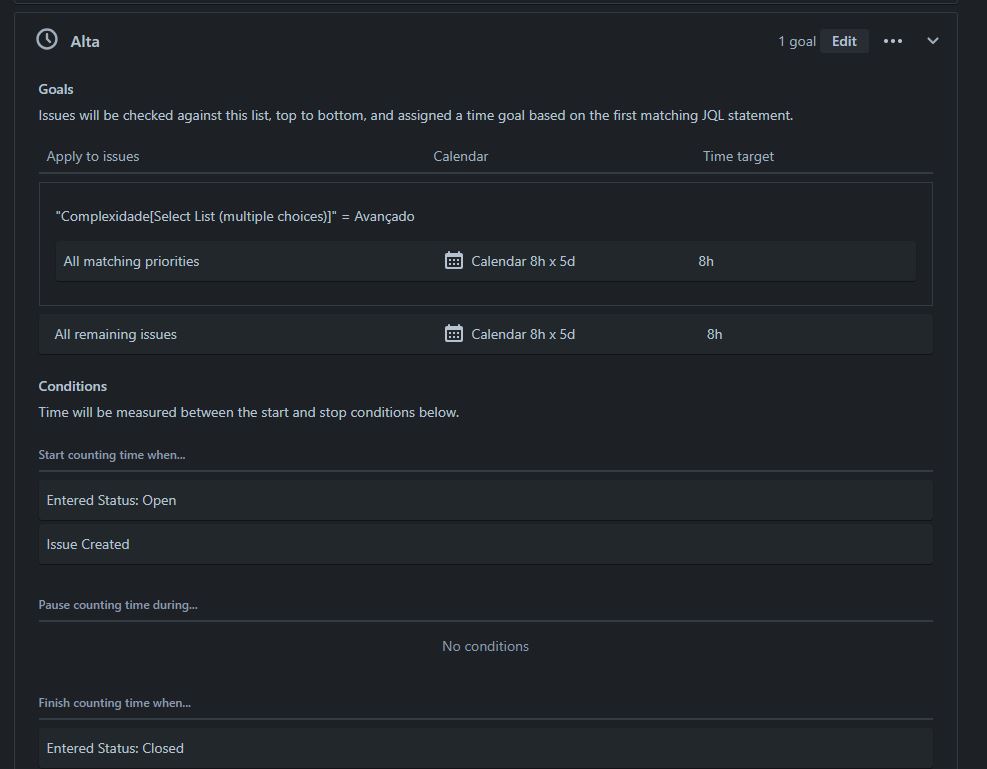Select "Entered Status: Closed" finish condition
Screen dimensions: 987x769
485,748
